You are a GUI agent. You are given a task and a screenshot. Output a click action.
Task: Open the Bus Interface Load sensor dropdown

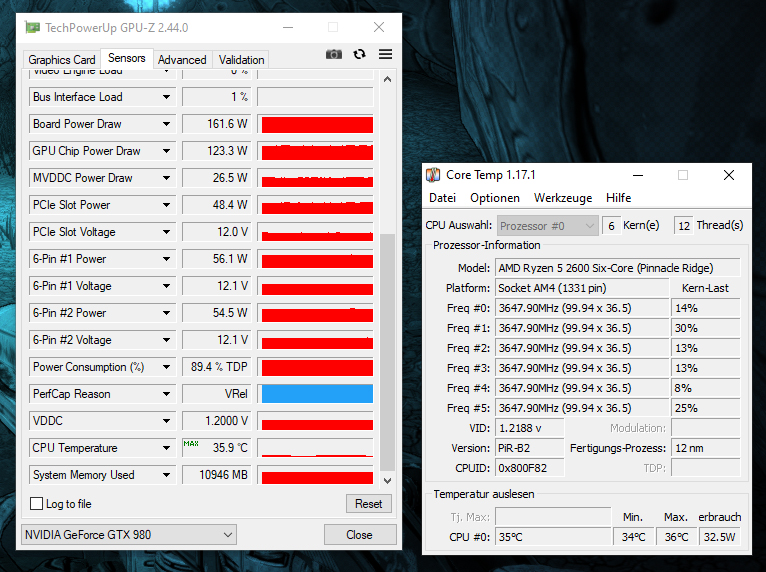[167, 97]
